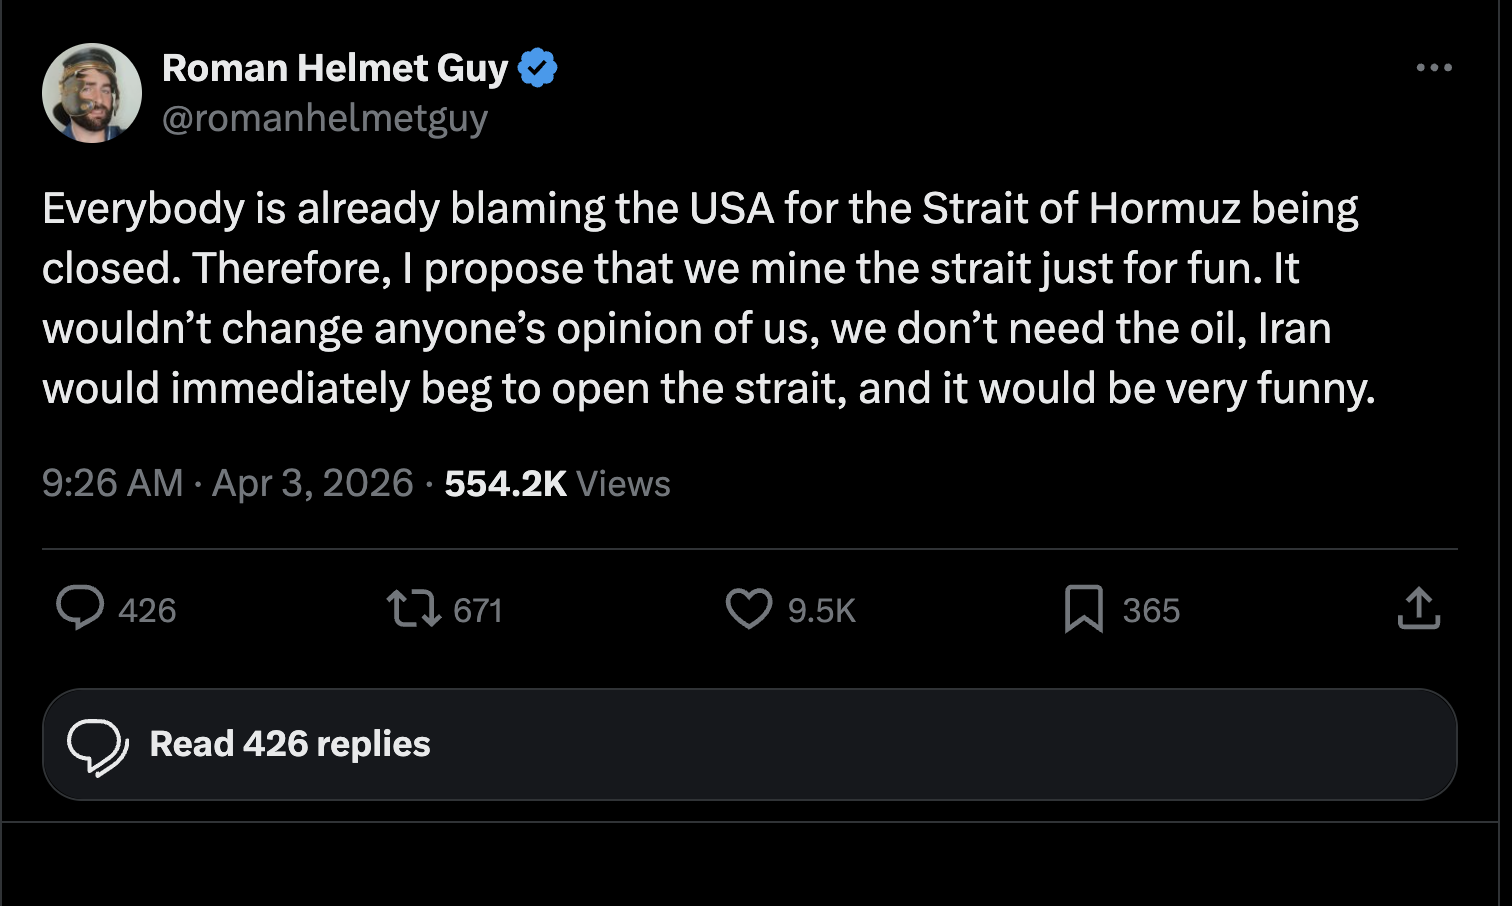Open the @romanhelmetguy handle link

[x=325, y=118]
